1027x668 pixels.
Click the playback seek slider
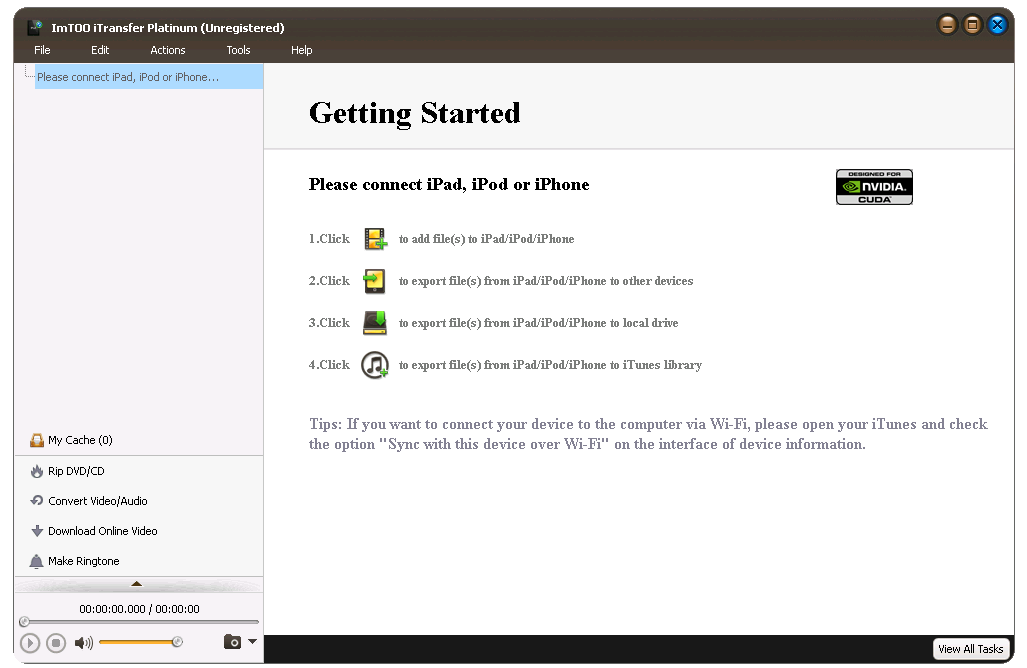click(140, 622)
